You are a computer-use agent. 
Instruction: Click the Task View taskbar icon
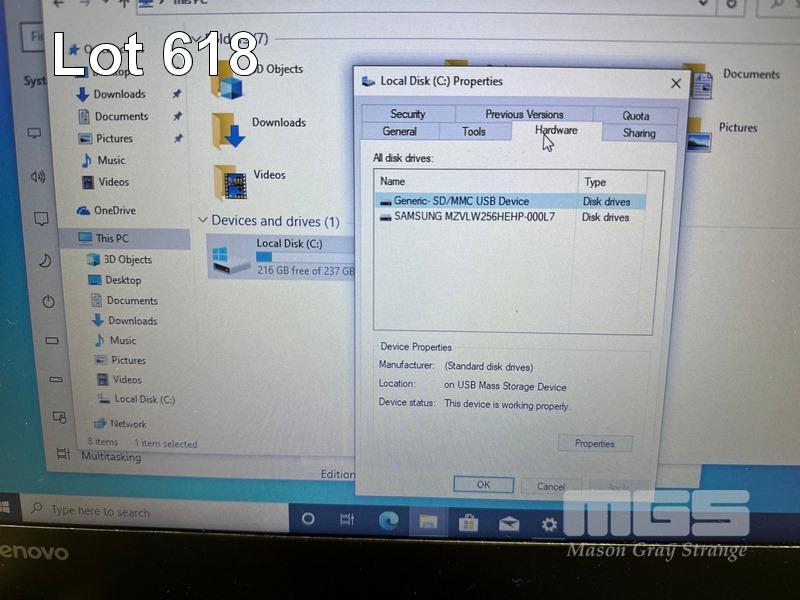(347, 519)
